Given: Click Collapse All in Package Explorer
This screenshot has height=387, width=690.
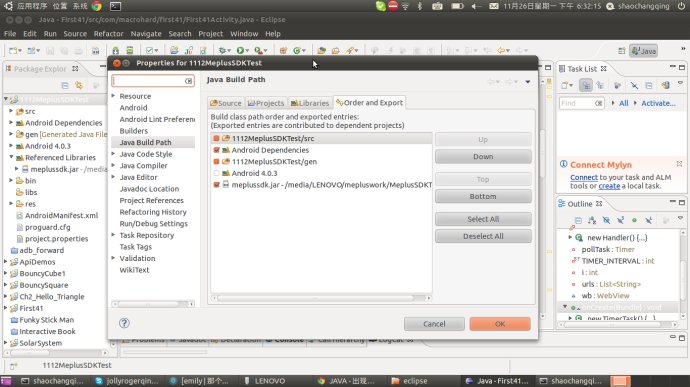Looking at the screenshot, I should coord(65,85).
